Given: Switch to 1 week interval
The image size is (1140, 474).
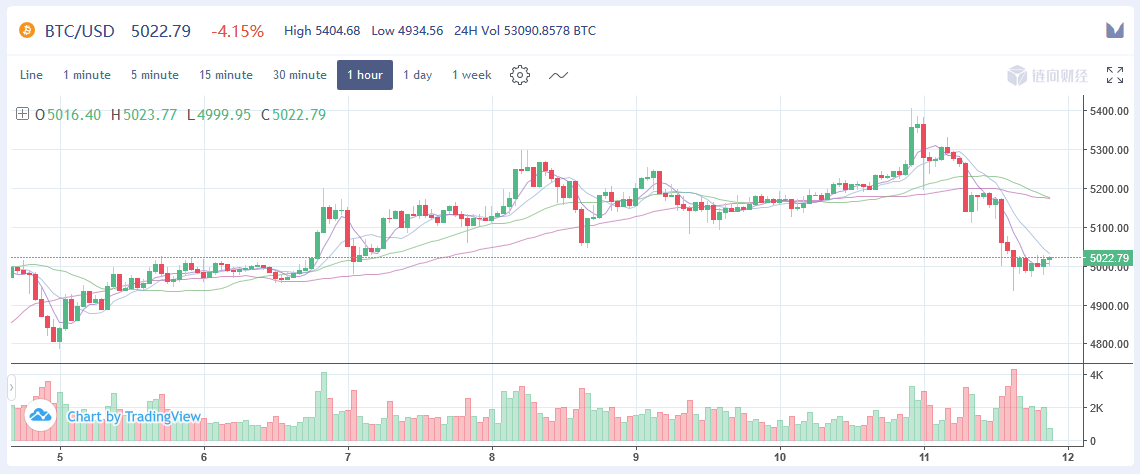Looking at the screenshot, I should 472,75.
